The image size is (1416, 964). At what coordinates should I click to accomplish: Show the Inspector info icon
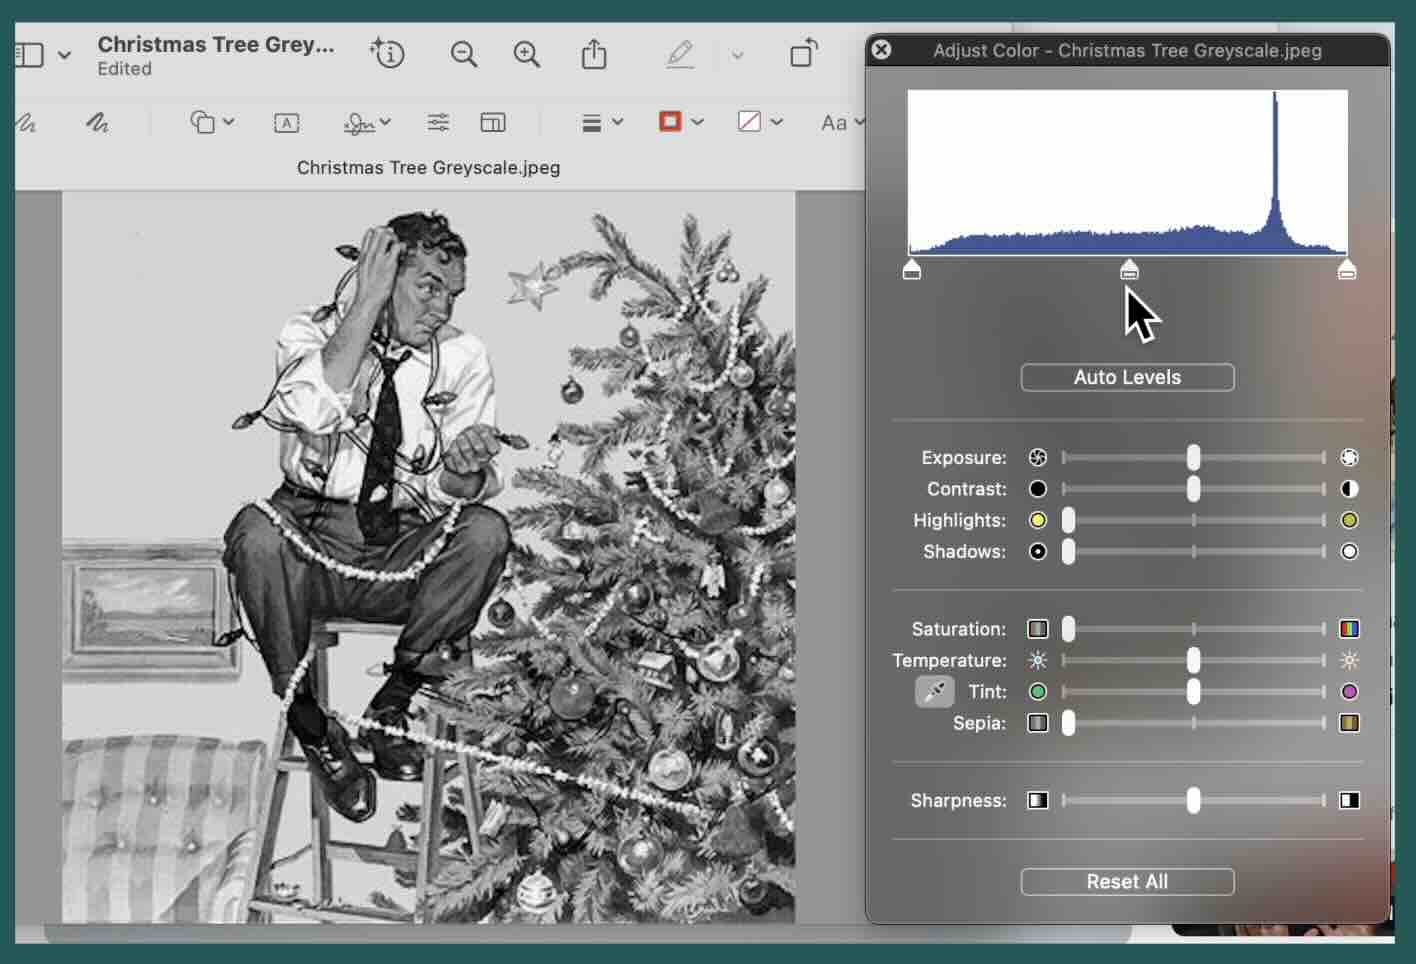tap(387, 54)
